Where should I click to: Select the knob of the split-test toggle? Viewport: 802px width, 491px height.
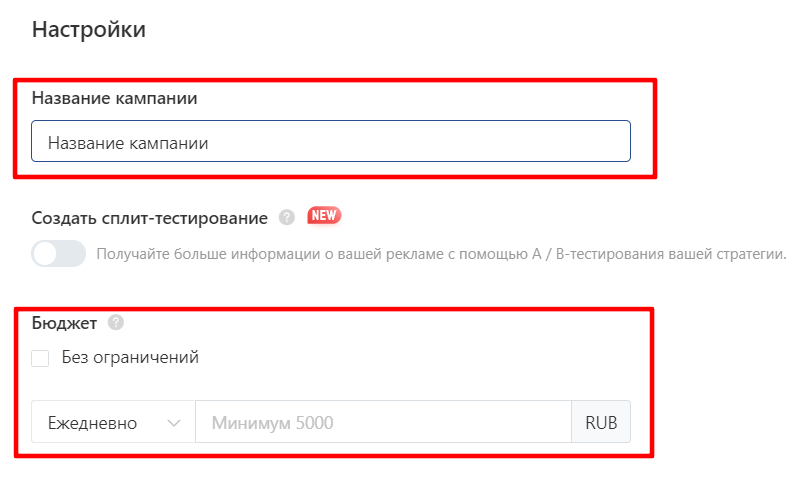click(x=46, y=254)
